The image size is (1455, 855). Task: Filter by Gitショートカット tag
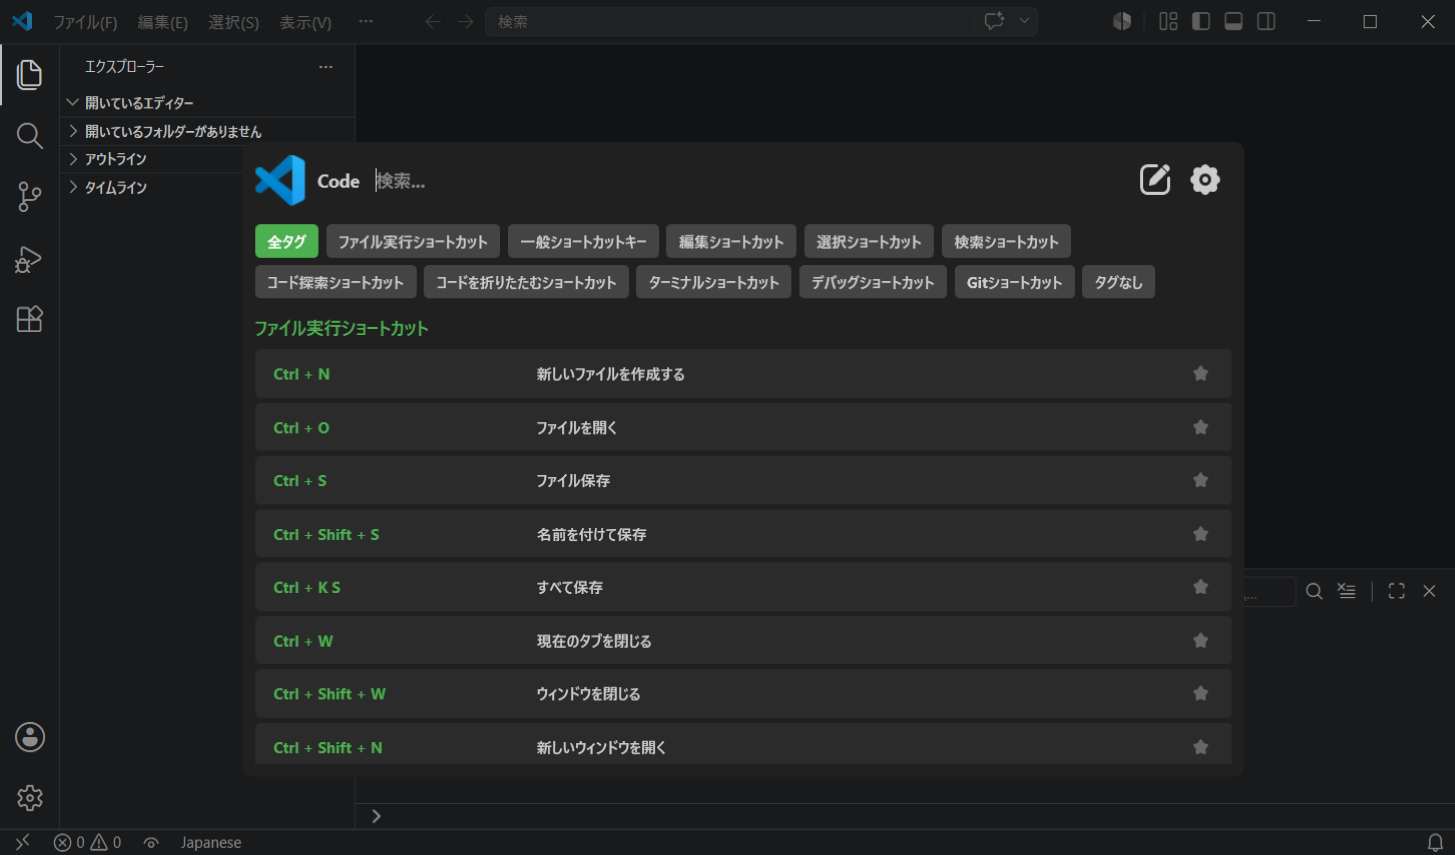[x=1014, y=282]
